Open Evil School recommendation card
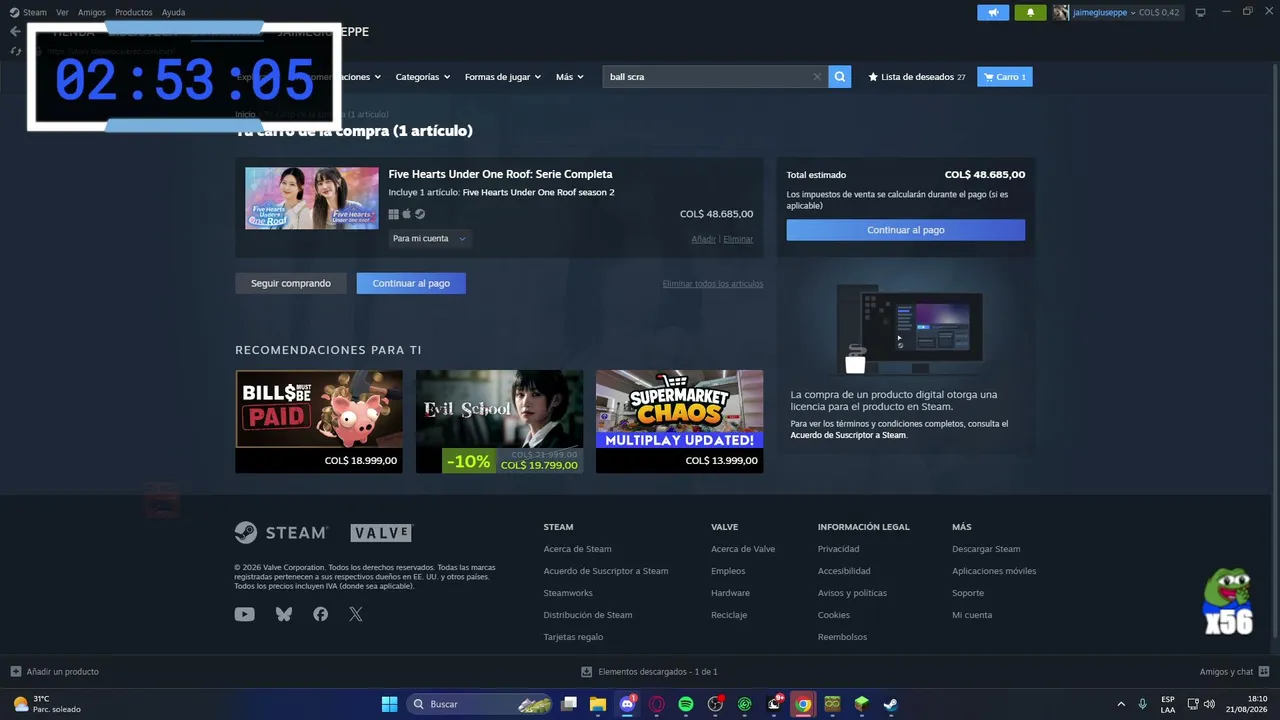Viewport: 1280px width, 720px height. click(x=499, y=421)
